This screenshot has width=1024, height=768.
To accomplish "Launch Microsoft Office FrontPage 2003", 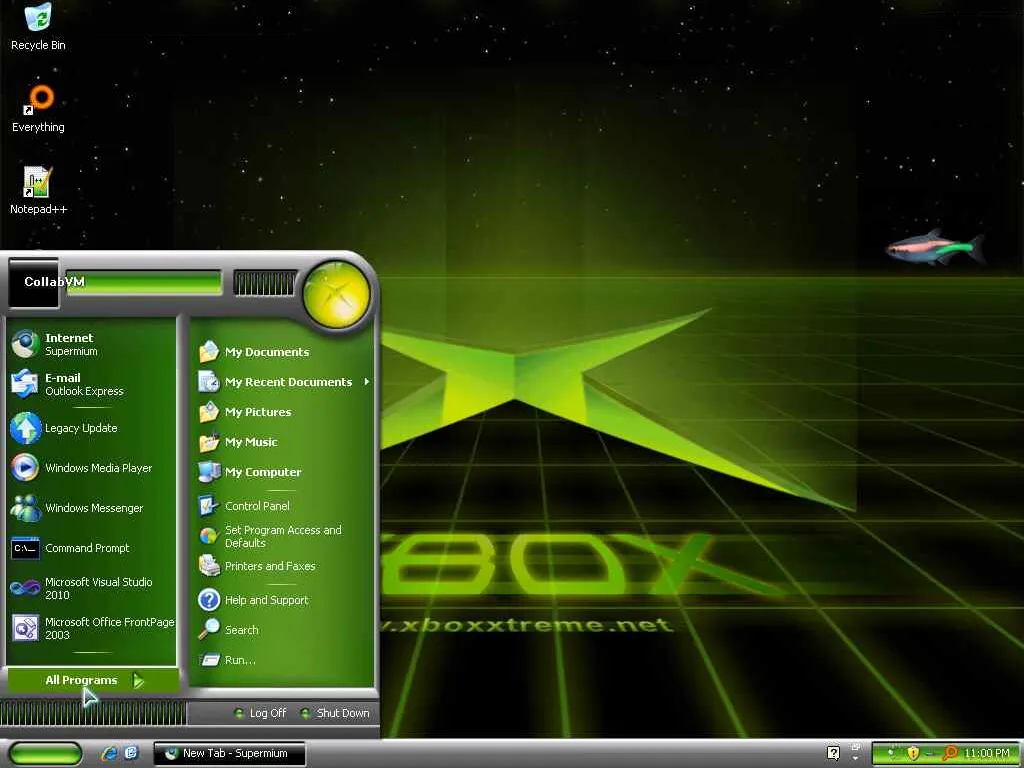I will click(x=91, y=628).
